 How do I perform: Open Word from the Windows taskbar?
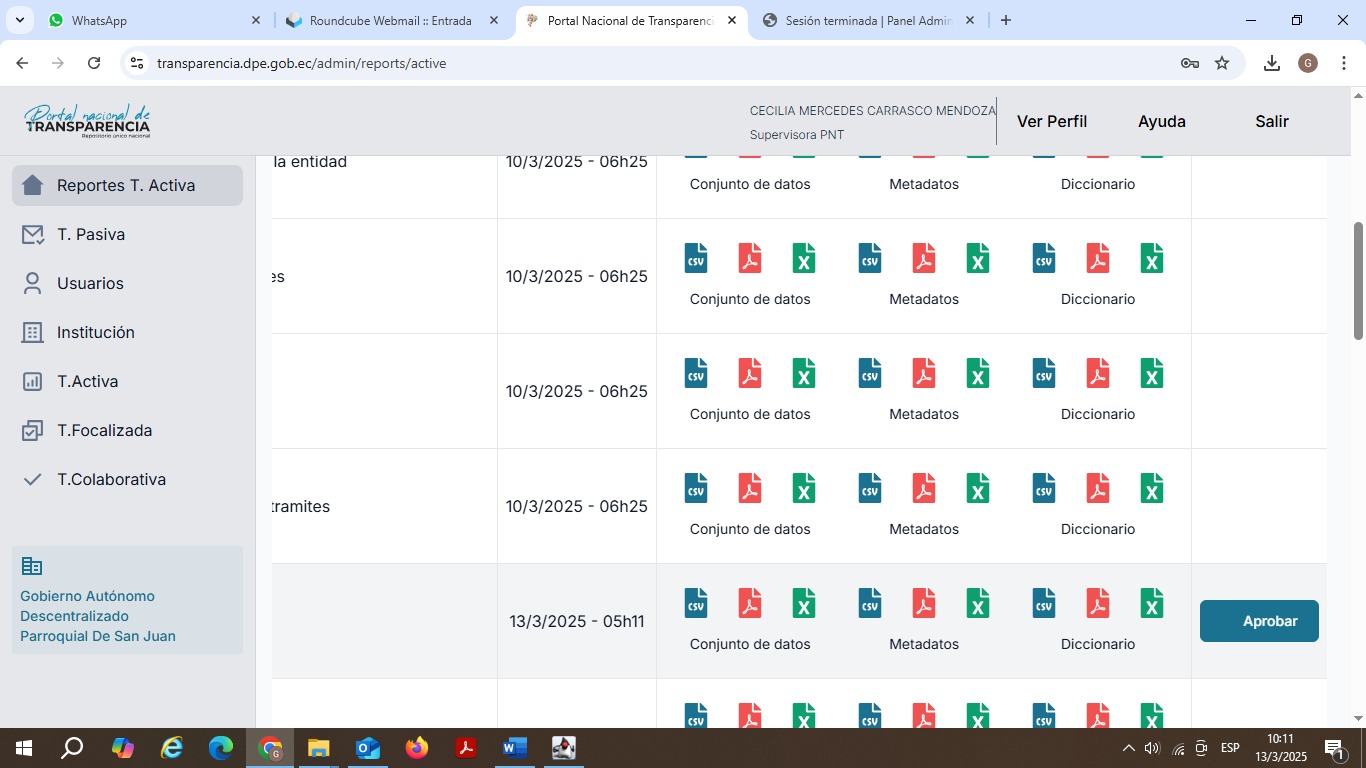[x=514, y=748]
